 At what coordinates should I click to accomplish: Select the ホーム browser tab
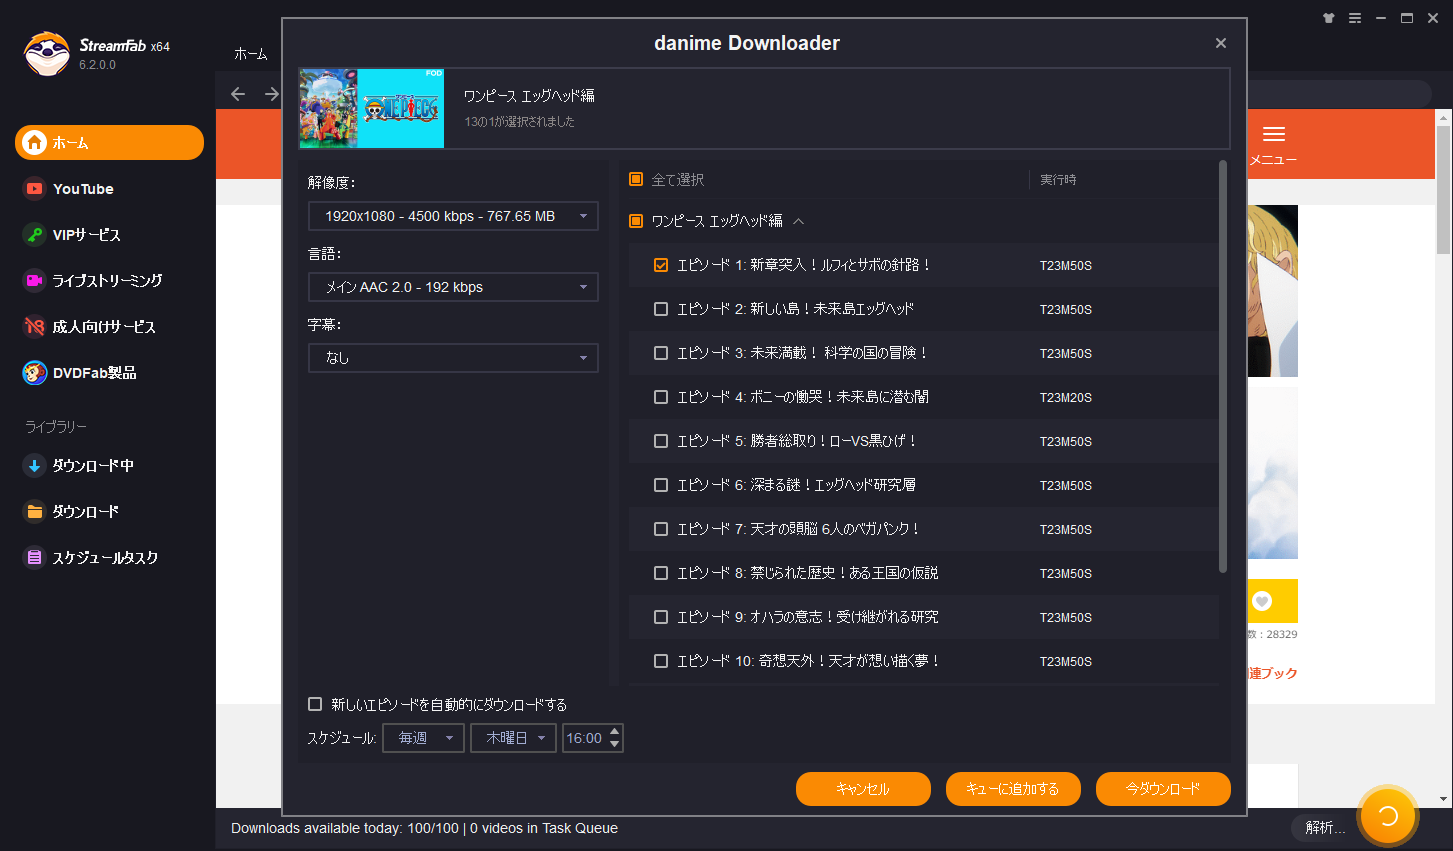[250, 54]
